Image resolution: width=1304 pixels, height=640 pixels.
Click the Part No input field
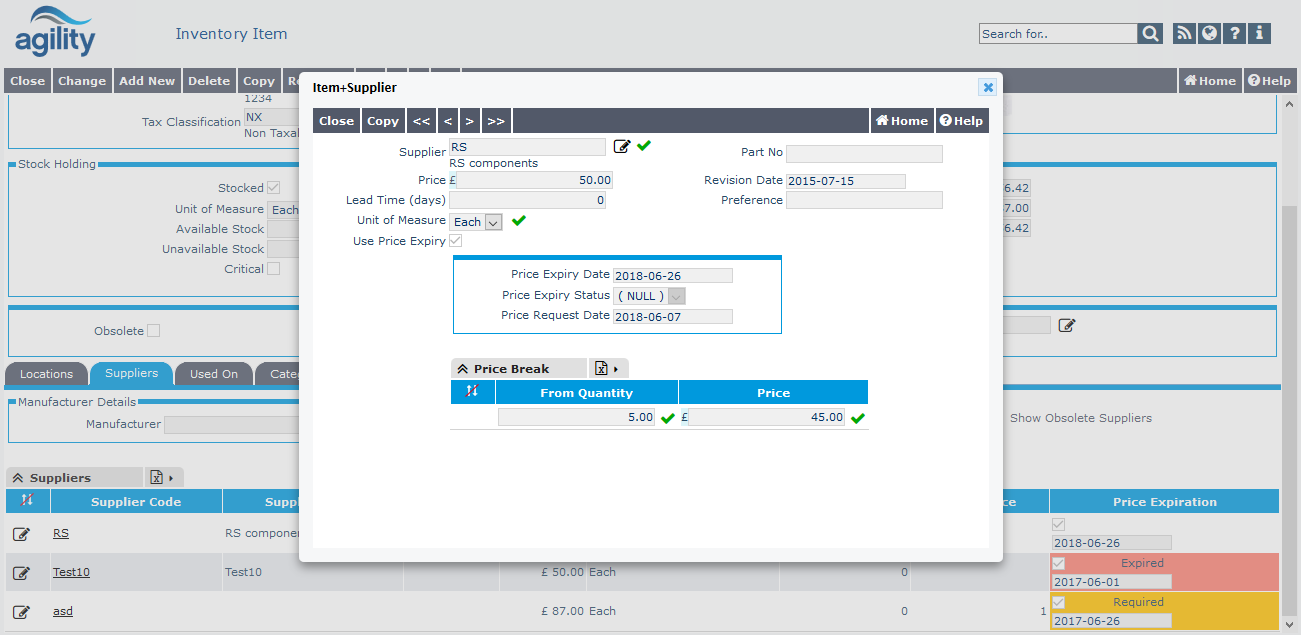864,153
